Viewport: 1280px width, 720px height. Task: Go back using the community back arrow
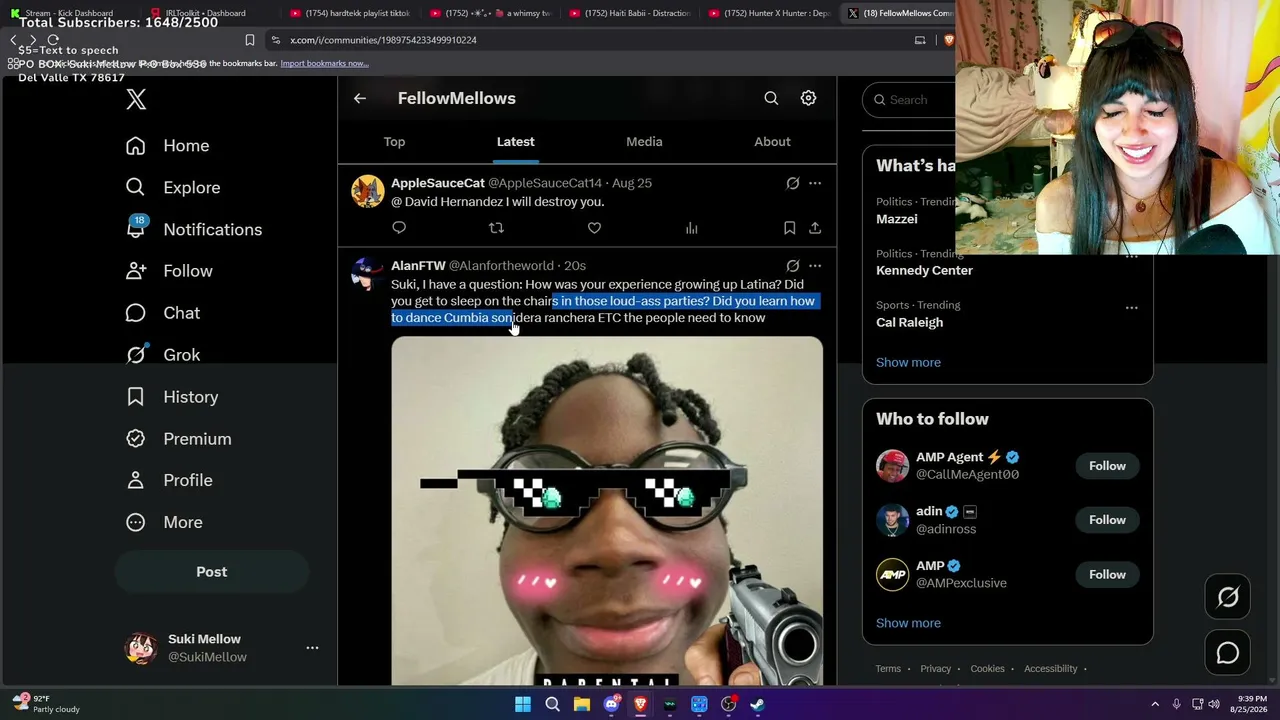(x=360, y=98)
